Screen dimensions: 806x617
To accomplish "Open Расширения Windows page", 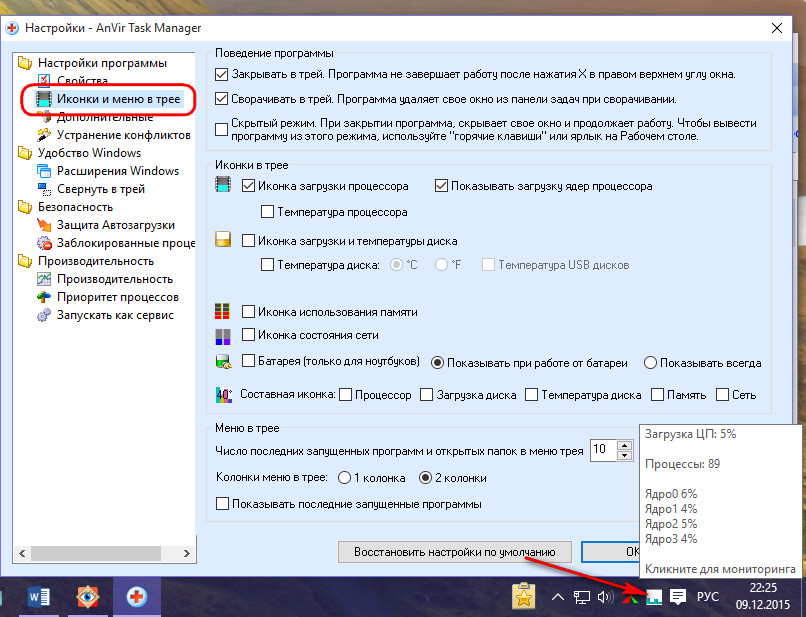I will pos(118,171).
